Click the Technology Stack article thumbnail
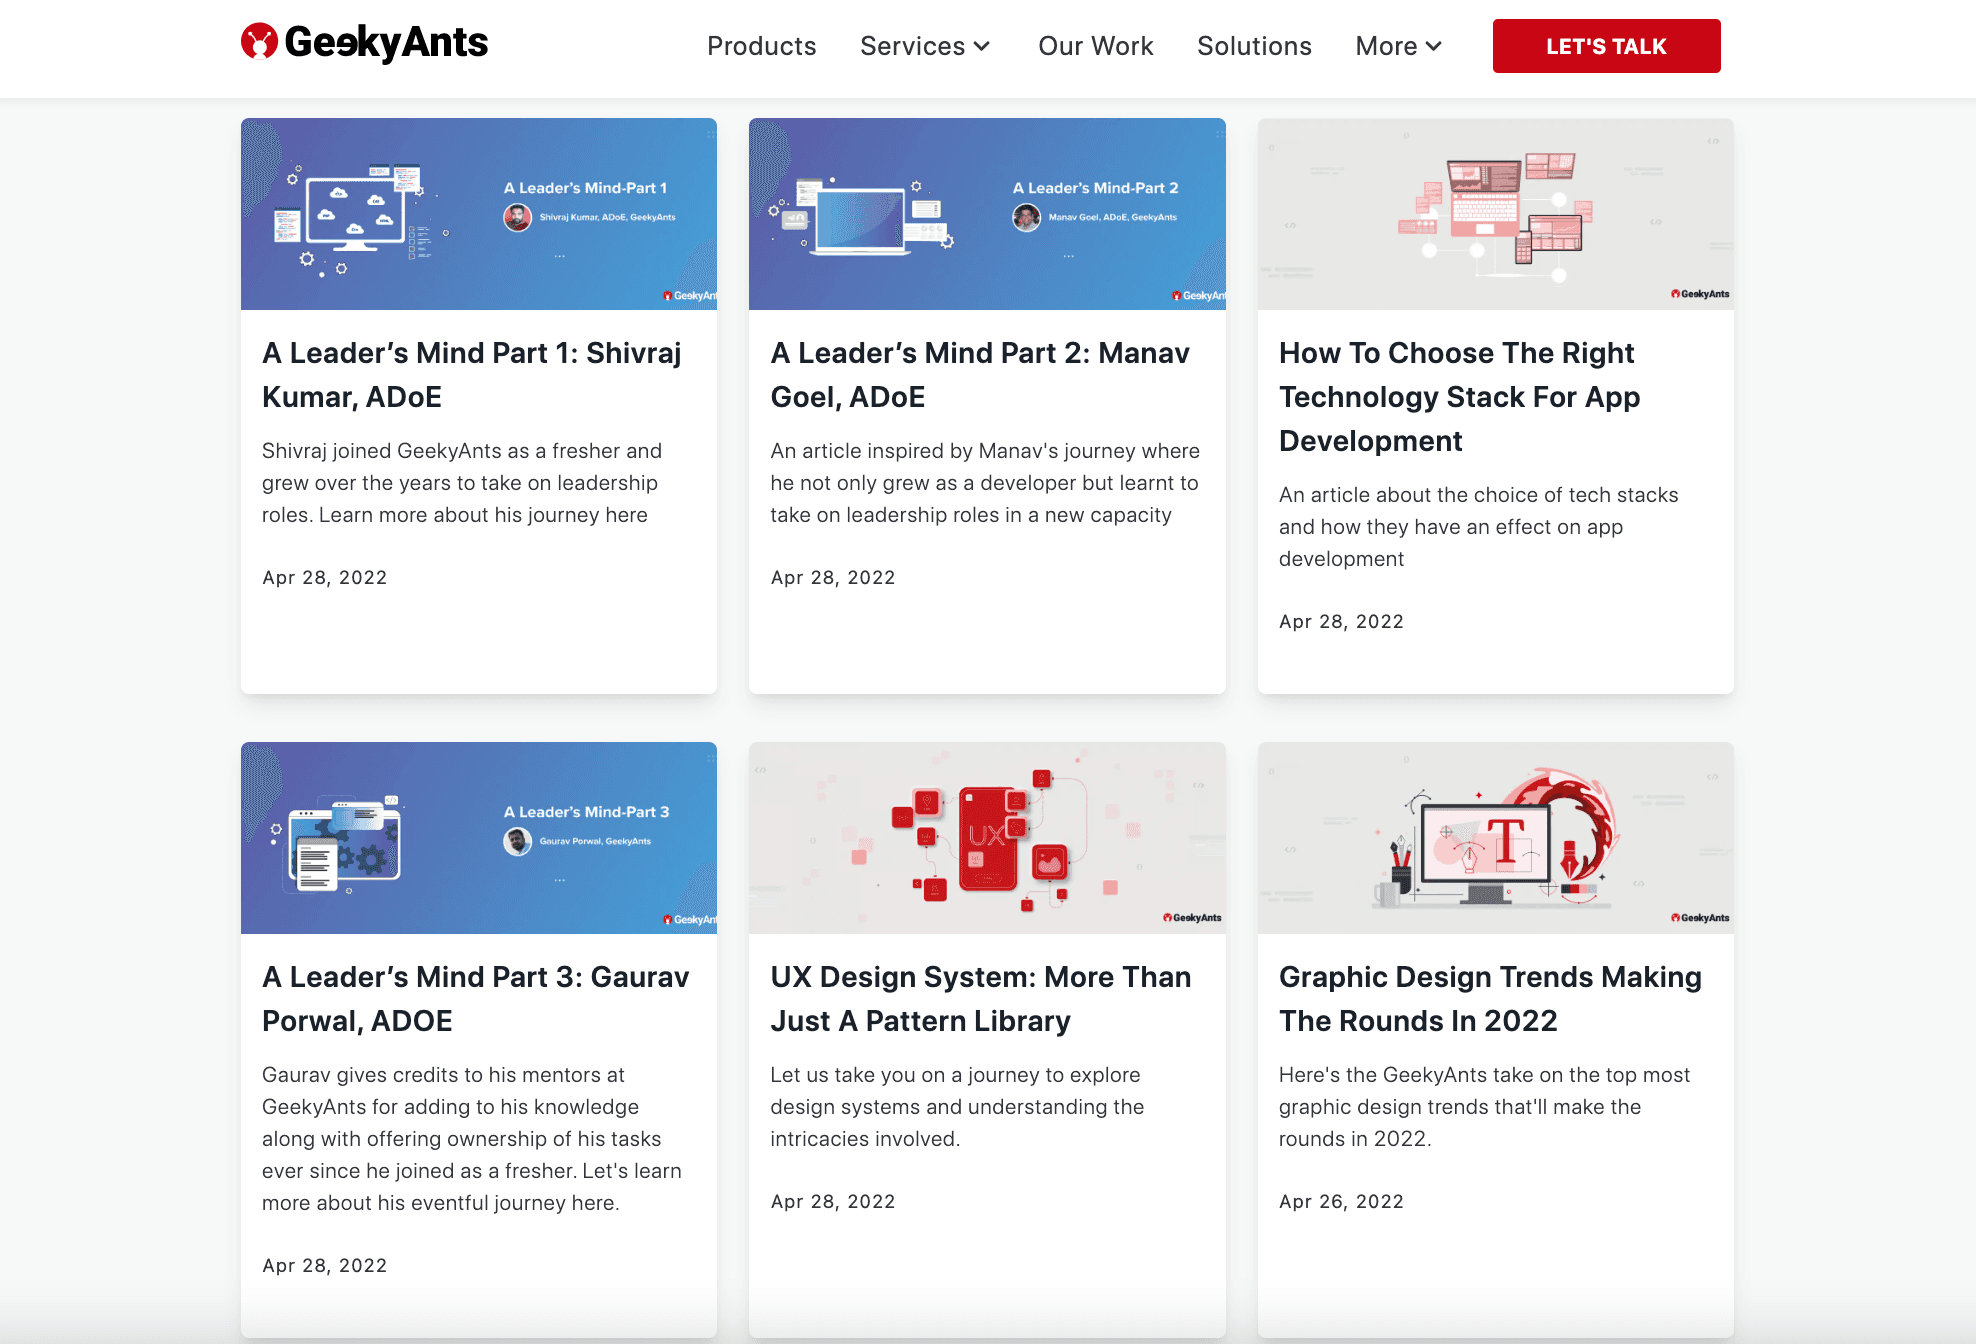The width and height of the screenshot is (1976, 1344). pyautogui.click(x=1495, y=214)
